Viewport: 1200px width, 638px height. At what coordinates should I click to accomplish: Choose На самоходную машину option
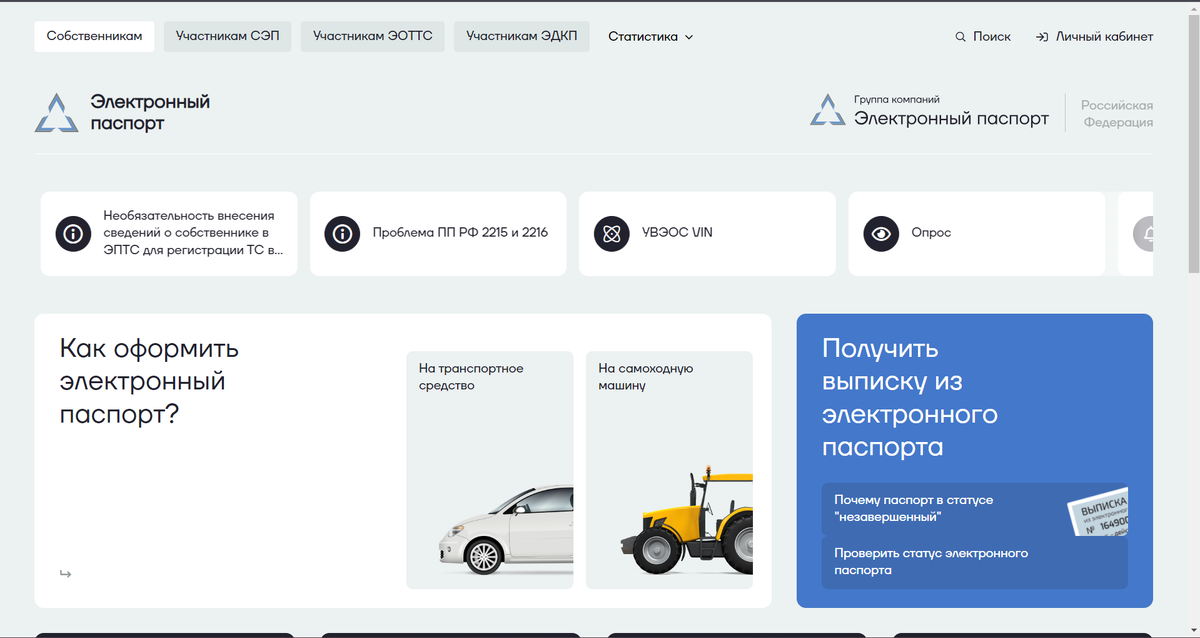click(669, 470)
